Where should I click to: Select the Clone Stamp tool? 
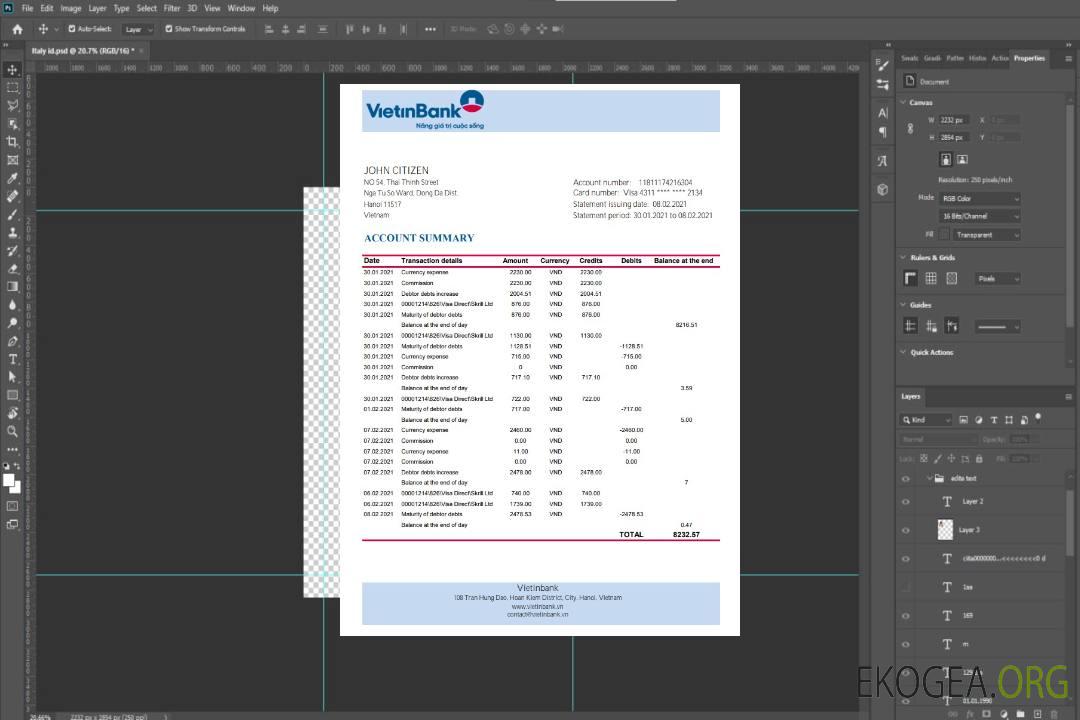pos(12,233)
